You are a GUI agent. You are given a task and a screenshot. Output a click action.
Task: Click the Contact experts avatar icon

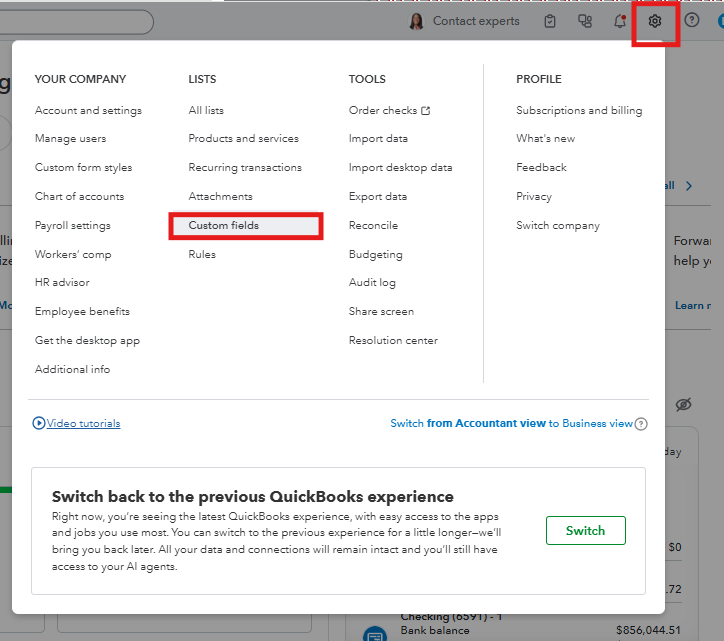(416, 21)
